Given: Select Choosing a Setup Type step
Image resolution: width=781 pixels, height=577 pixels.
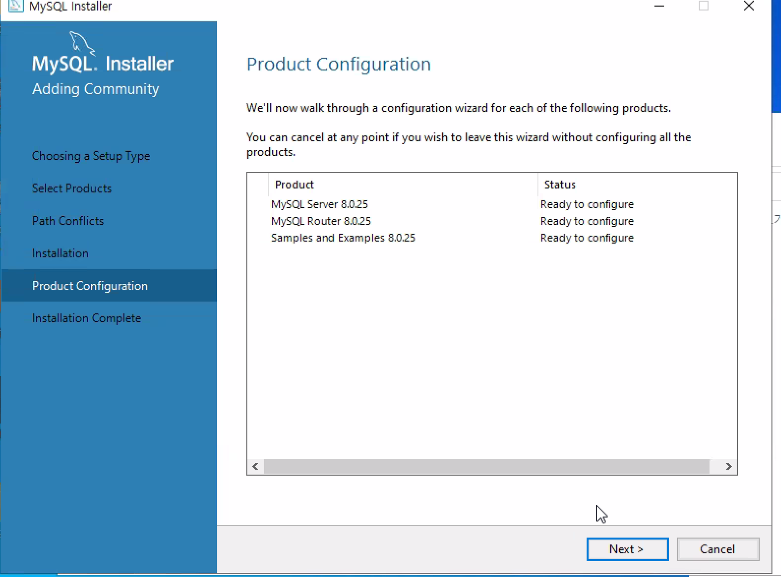Looking at the screenshot, I should click(91, 156).
